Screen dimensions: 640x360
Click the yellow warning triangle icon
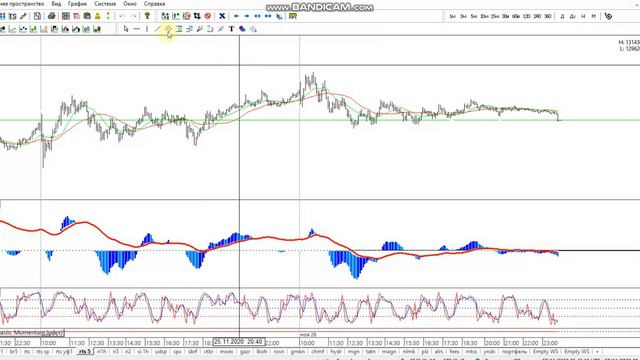coord(98,16)
